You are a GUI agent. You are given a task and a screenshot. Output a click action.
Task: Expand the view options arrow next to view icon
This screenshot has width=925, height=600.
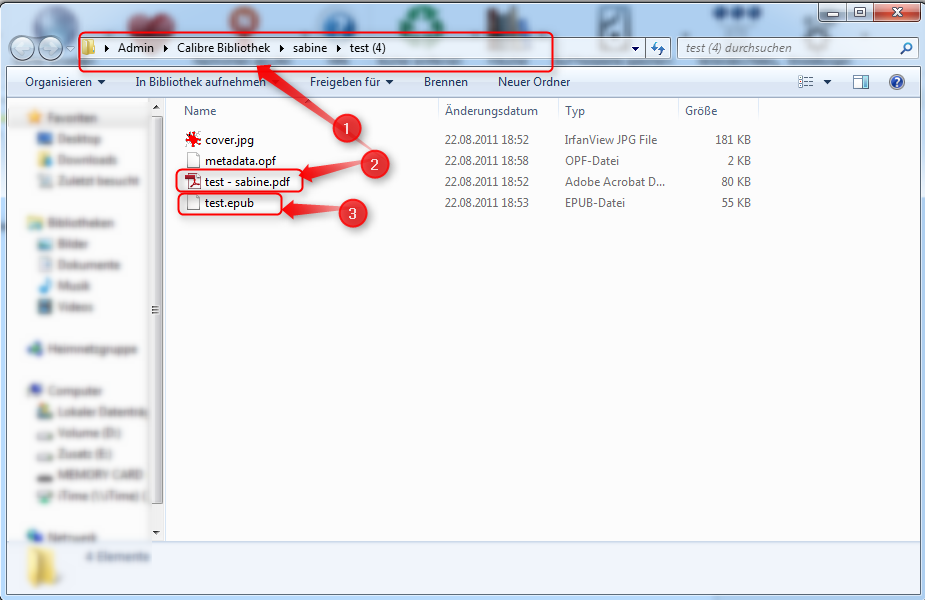coord(827,82)
